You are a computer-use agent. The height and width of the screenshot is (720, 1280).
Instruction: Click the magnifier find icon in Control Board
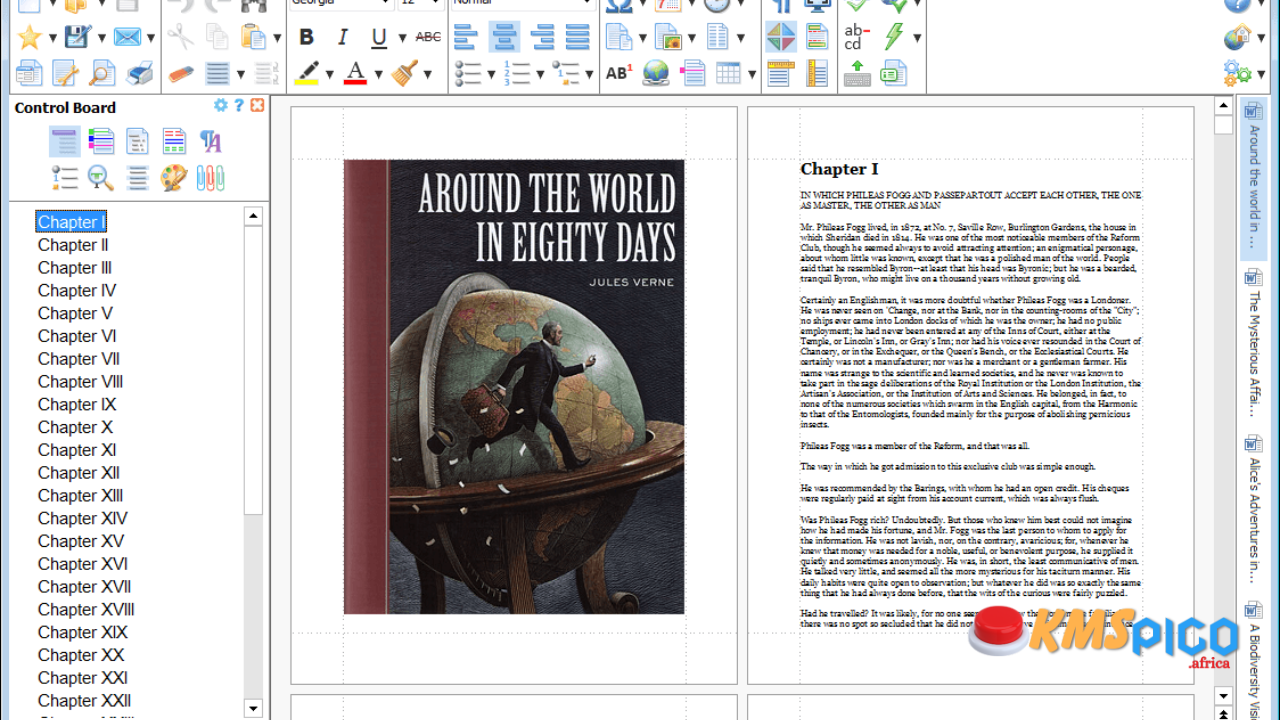coord(101,178)
